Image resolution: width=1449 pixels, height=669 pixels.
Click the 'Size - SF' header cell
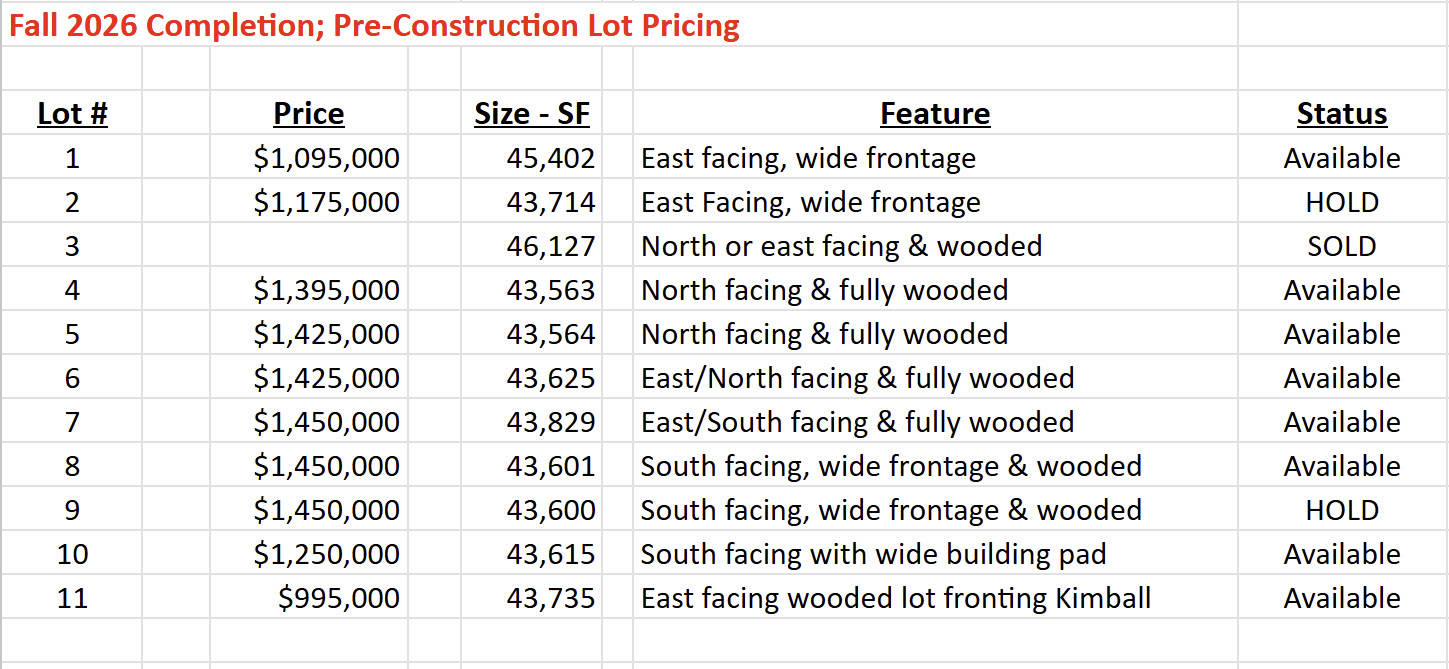(532, 114)
